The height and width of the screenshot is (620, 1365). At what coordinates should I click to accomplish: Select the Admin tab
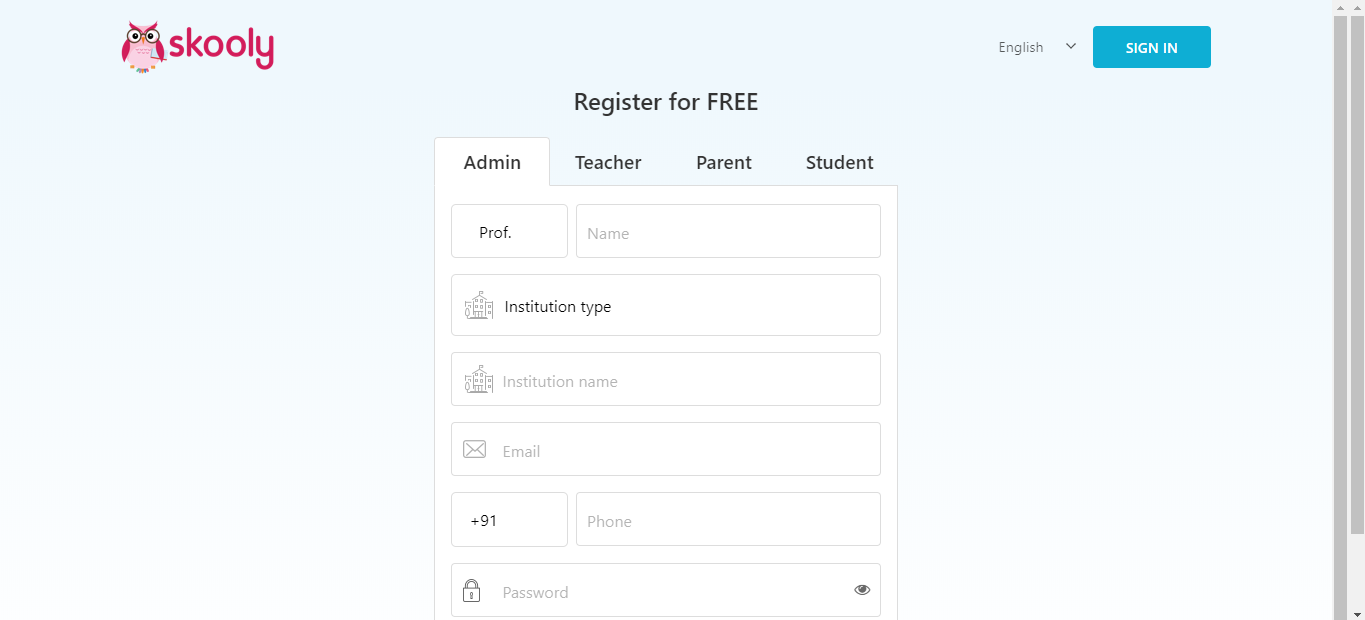[492, 162]
